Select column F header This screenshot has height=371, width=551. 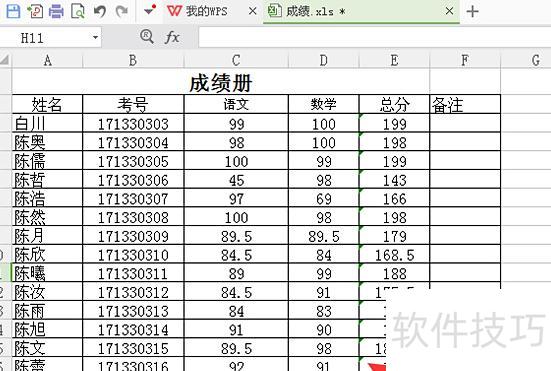(x=465, y=60)
